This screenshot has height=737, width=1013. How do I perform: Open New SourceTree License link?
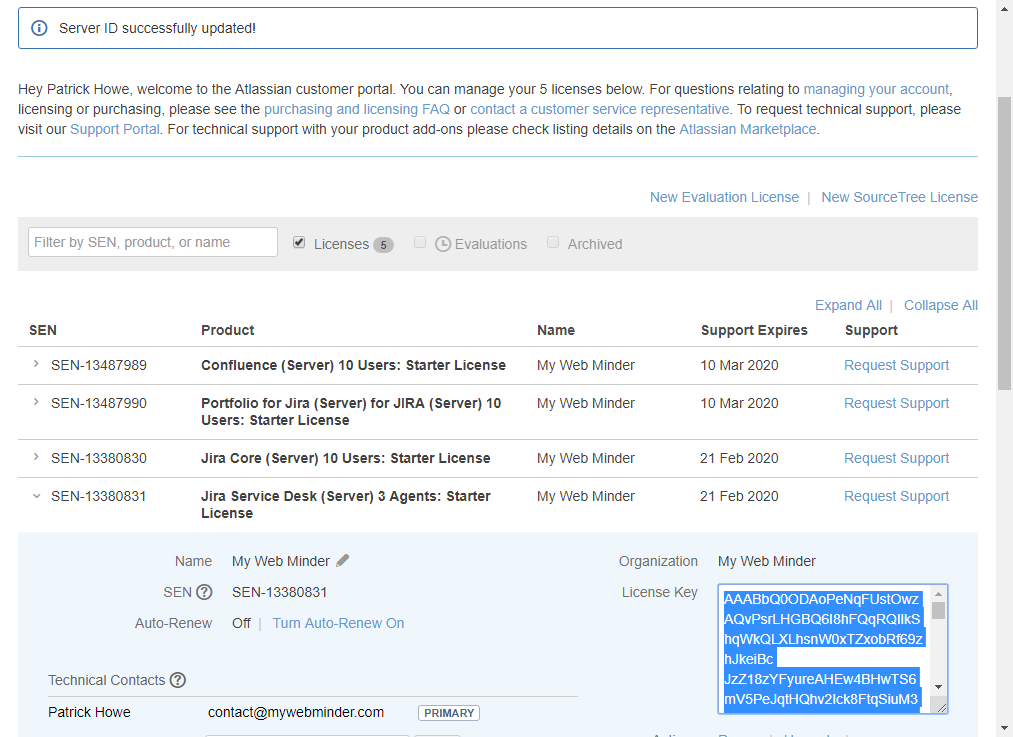[899, 197]
